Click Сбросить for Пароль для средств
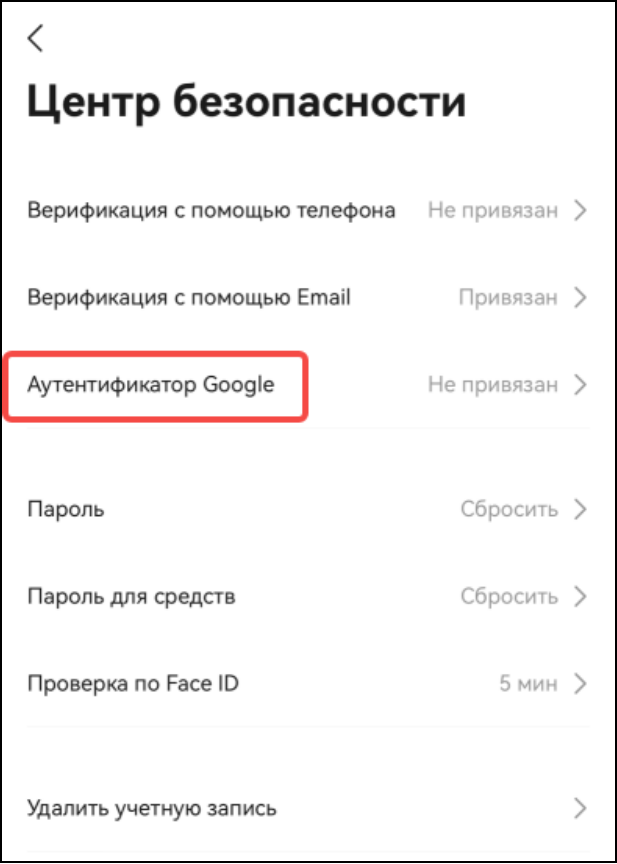 tap(509, 597)
